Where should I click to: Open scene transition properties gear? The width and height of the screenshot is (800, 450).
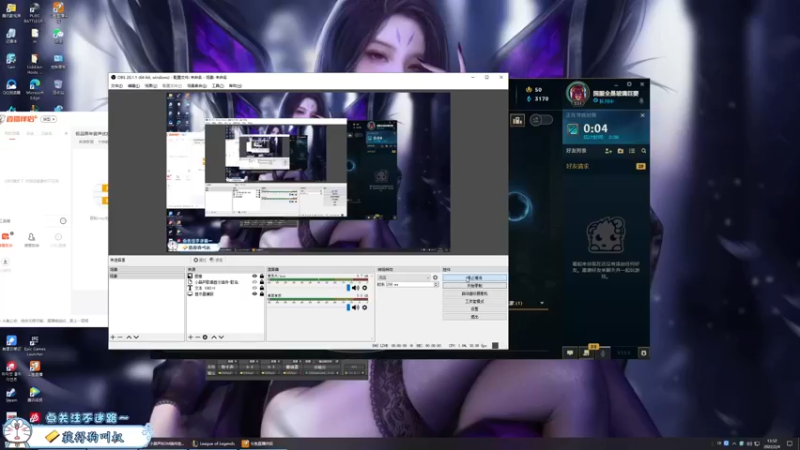(435, 278)
